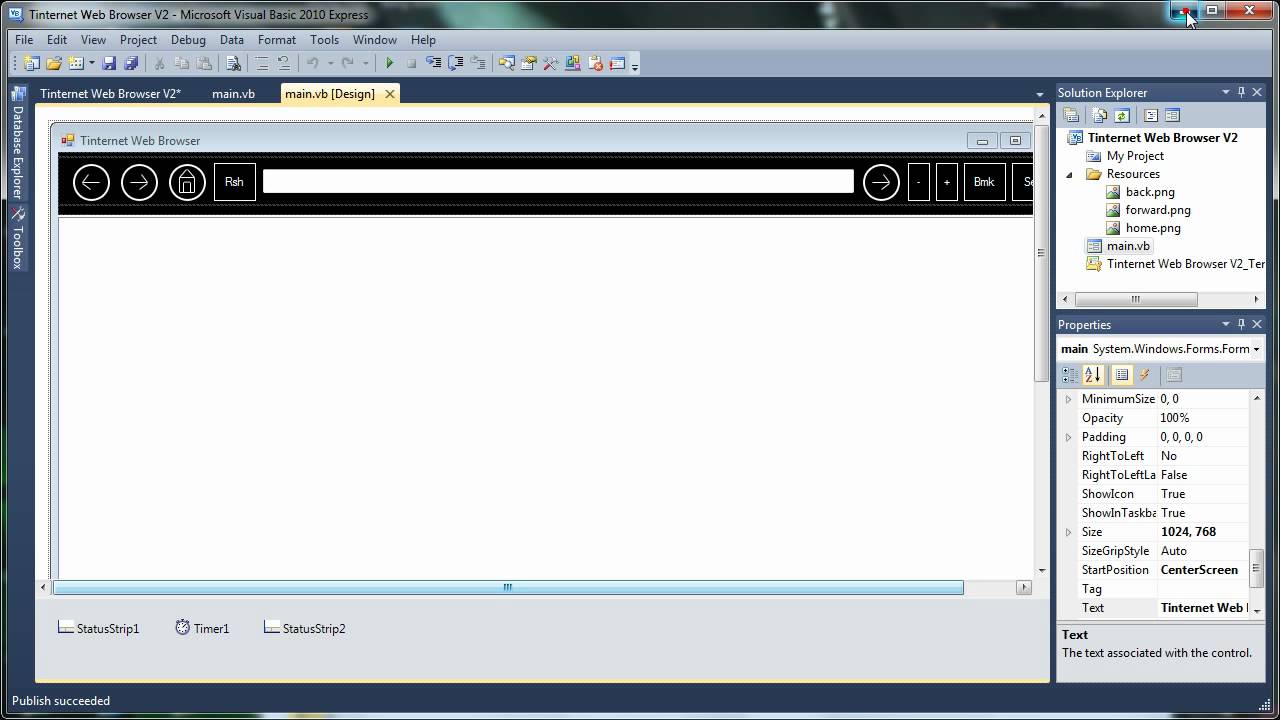Click the Cut scissors icon
Screen dimensions: 1280x720
159,63
